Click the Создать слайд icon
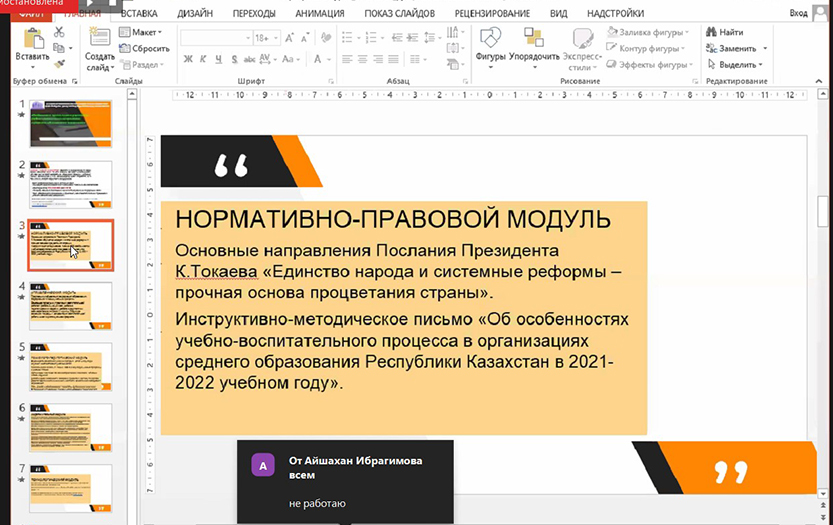The image size is (833, 525). pyautogui.click(x=99, y=41)
